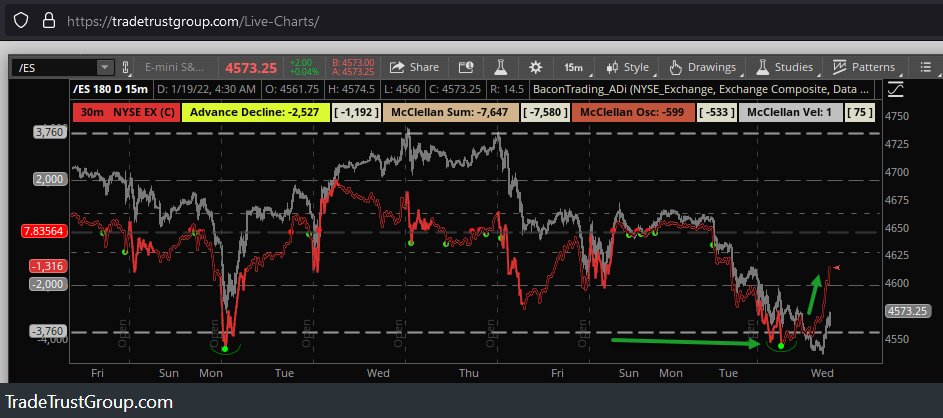Click the link icon beside symbol selector
943x418 pixels.
[x=126, y=68]
